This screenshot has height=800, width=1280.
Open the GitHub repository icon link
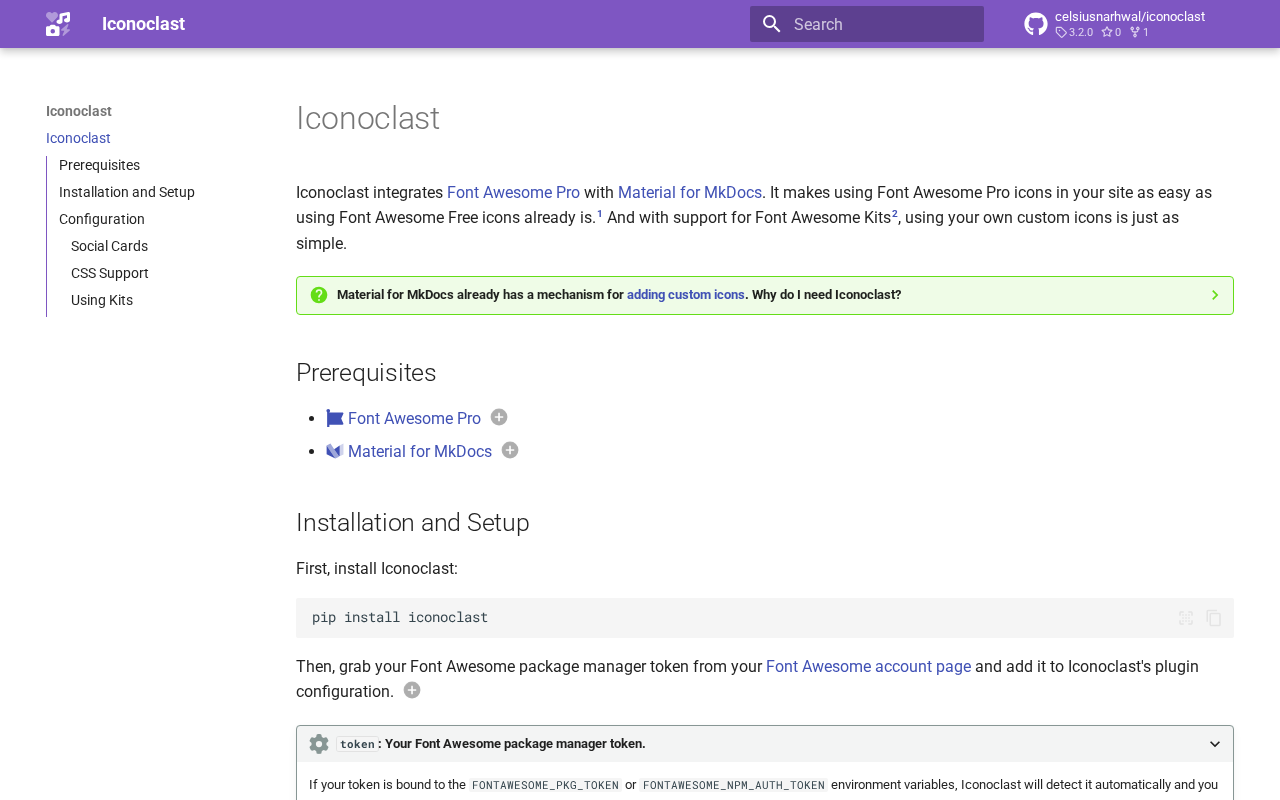click(x=1036, y=24)
